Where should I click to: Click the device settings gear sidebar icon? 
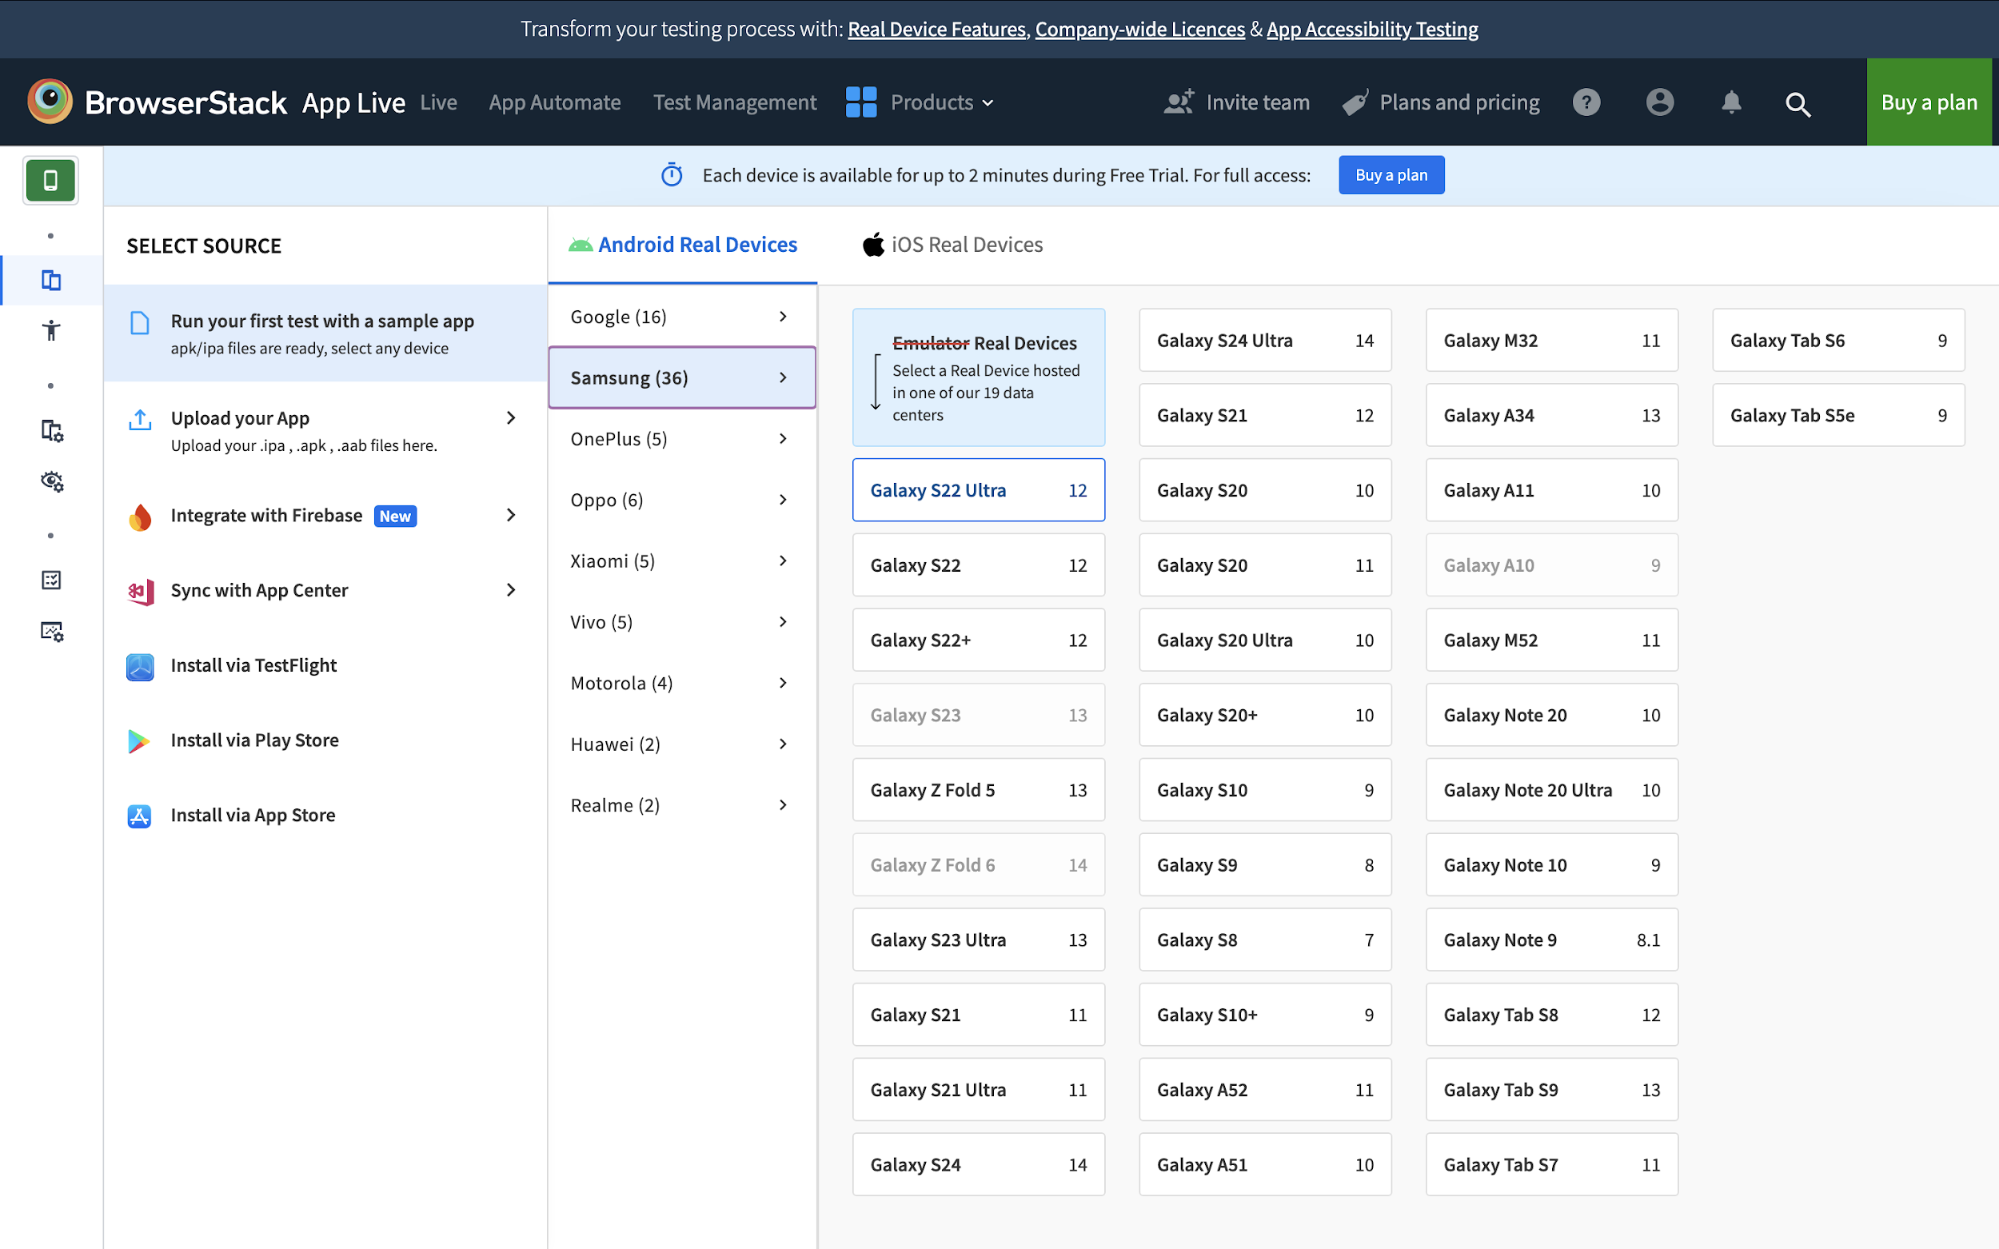[x=51, y=431]
